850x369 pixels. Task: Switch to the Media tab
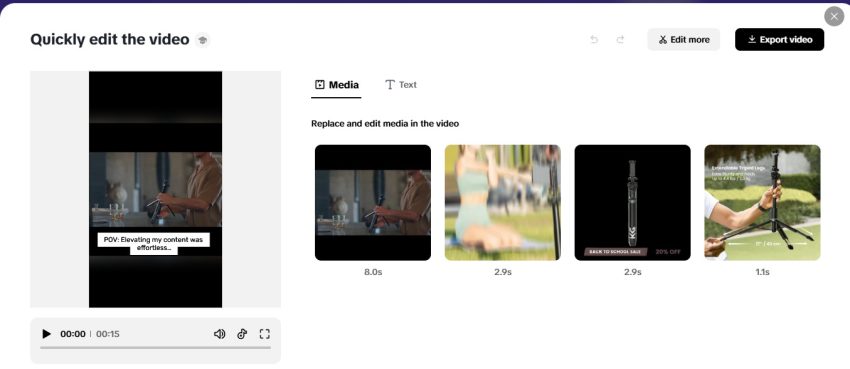coord(336,85)
